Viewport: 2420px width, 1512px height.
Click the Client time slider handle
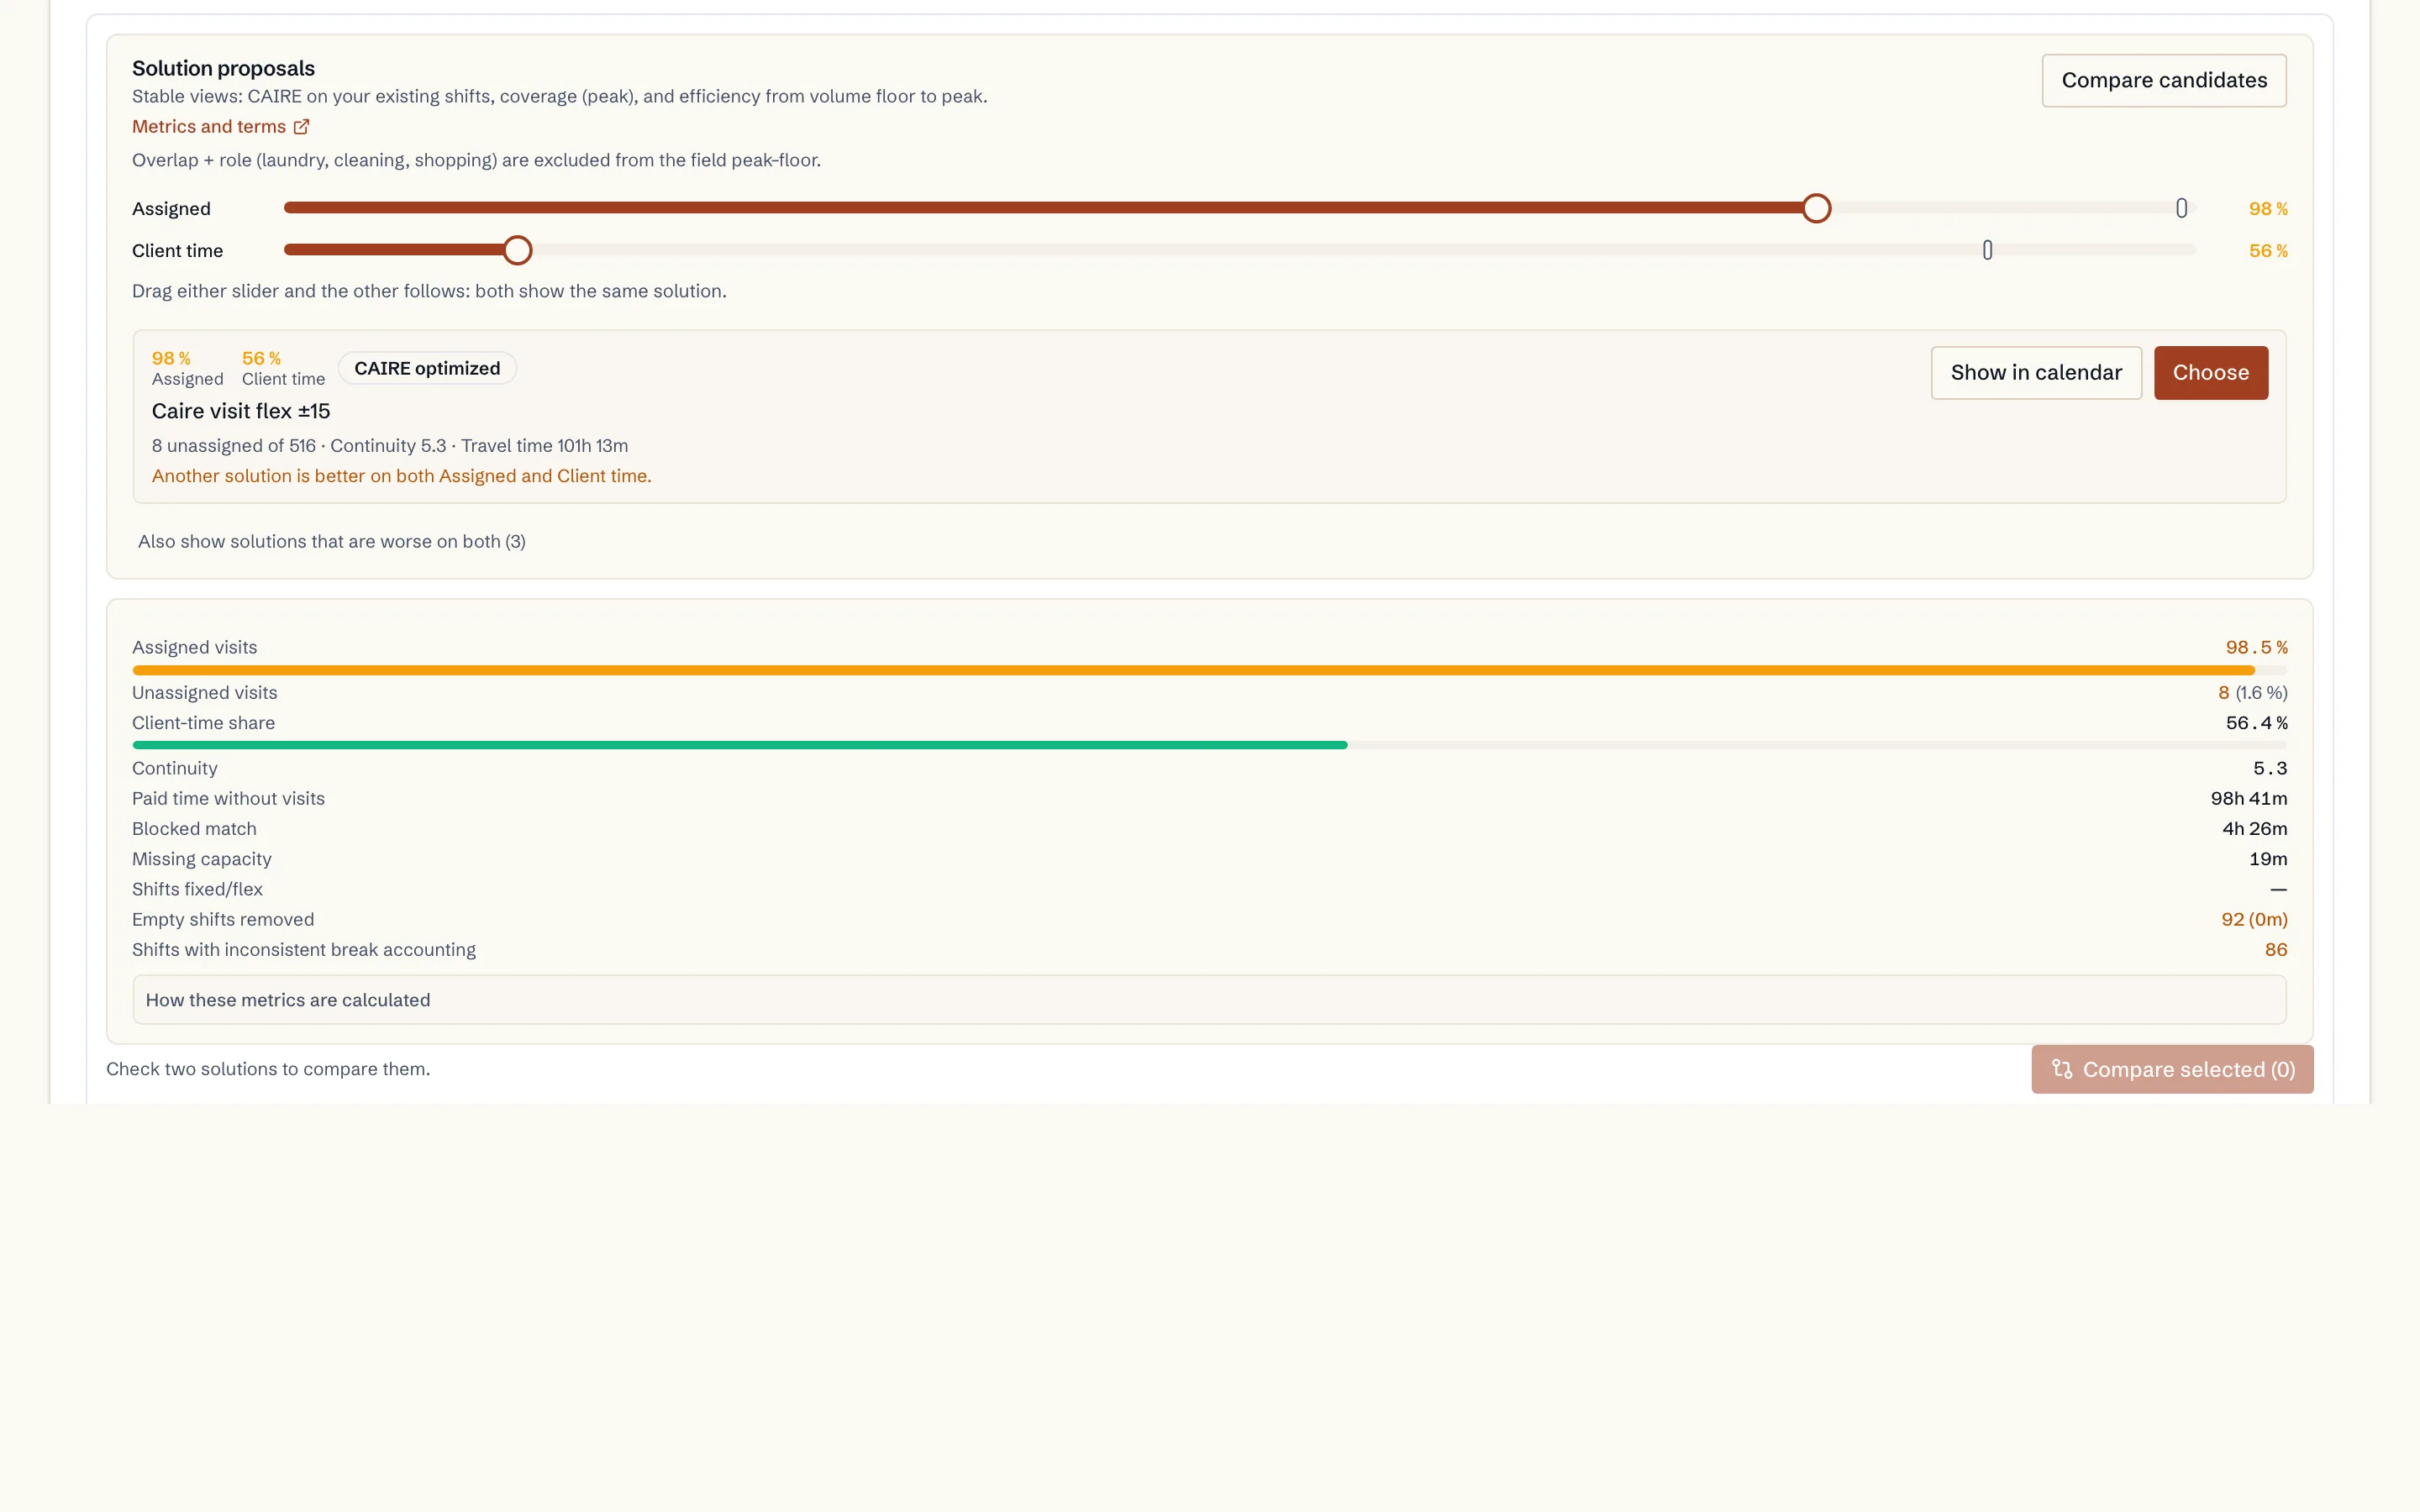[x=517, y=250]
